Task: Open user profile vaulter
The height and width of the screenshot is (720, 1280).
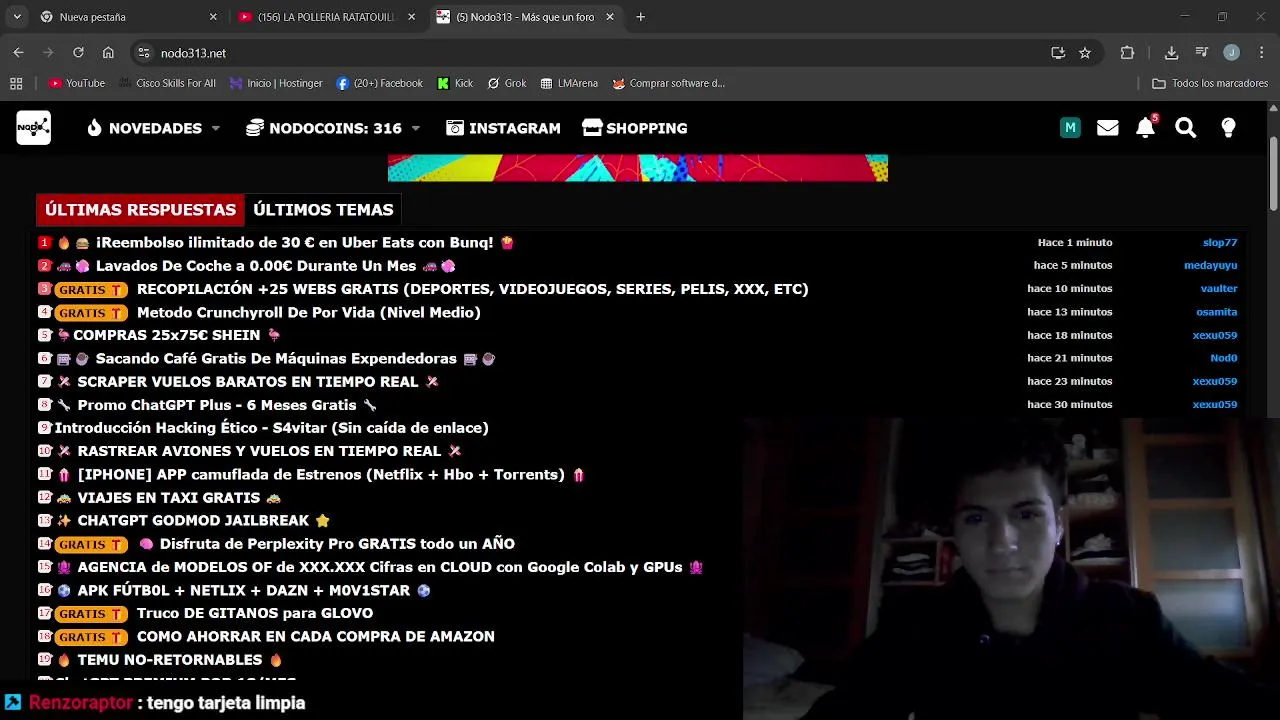Action: [x=1219, y=288]
